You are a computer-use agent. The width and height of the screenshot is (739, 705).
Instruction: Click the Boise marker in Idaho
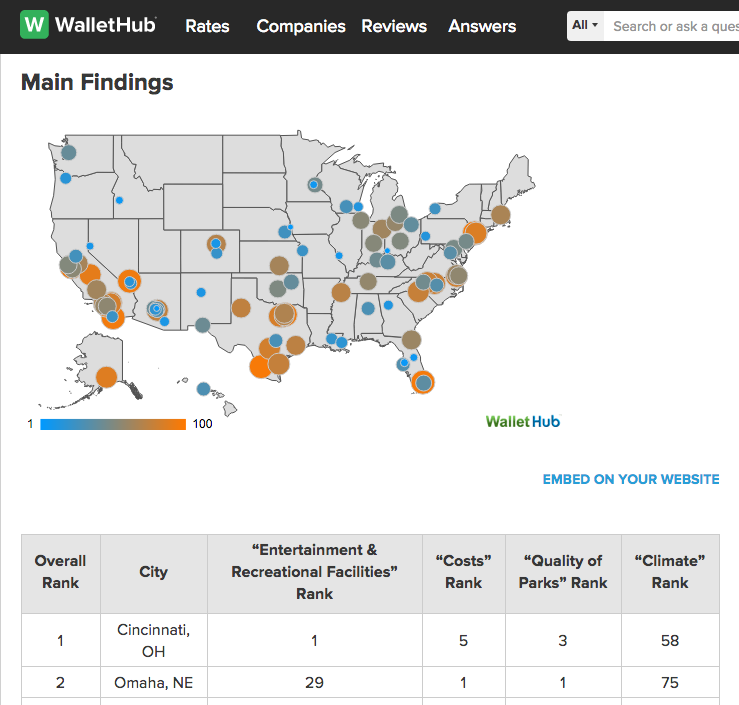(x=120, y=200)
